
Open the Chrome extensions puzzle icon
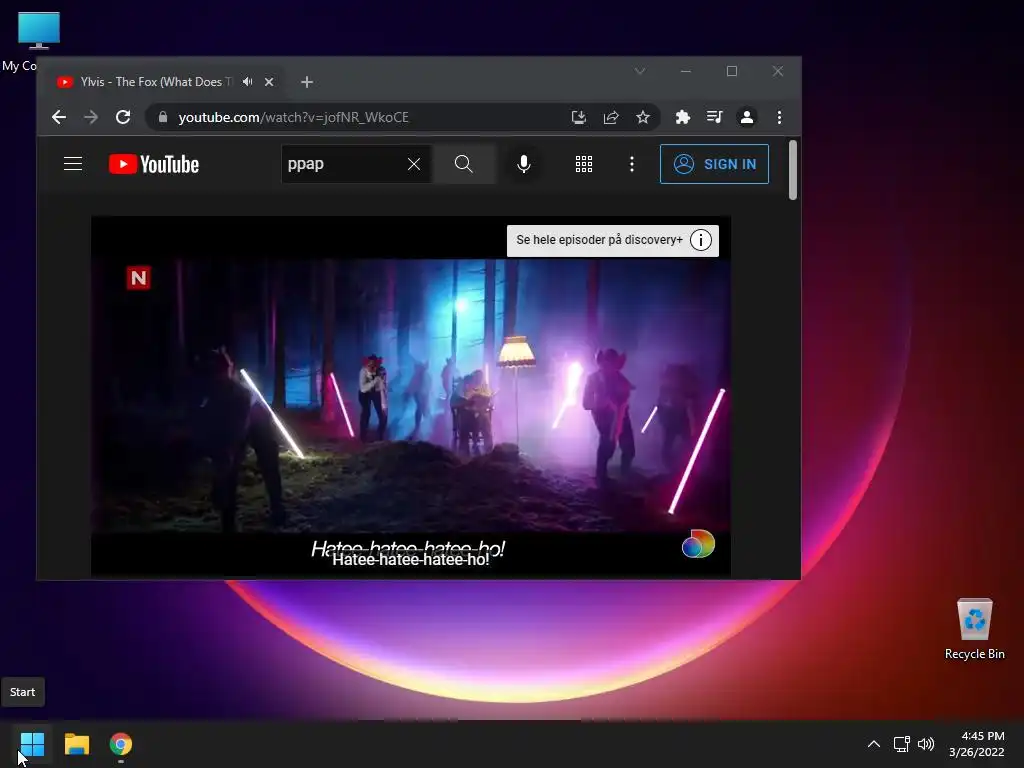coord(682,118)
